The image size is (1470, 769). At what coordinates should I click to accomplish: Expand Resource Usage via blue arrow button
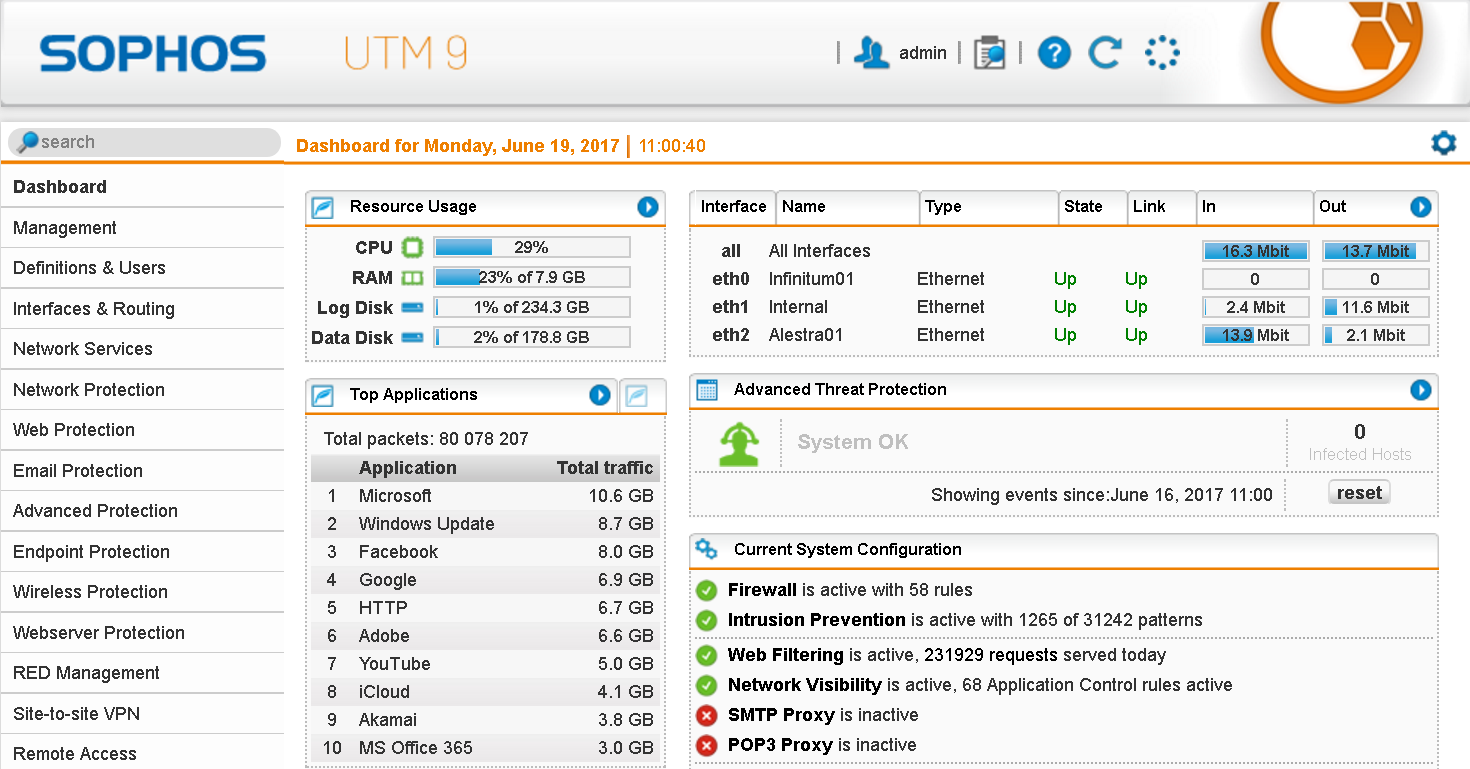pyautogui.click(x=648, y=207)
